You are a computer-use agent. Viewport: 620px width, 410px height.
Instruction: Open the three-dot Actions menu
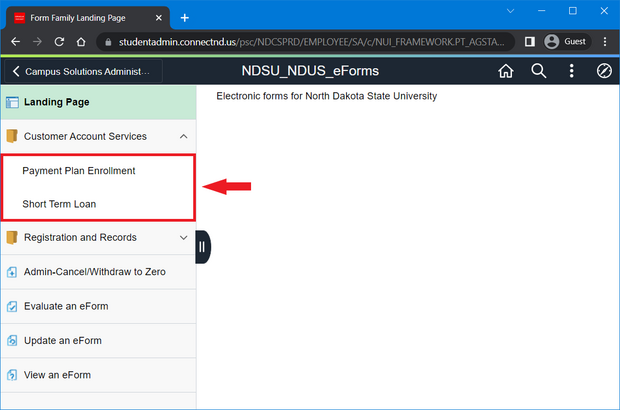point(571,71)
